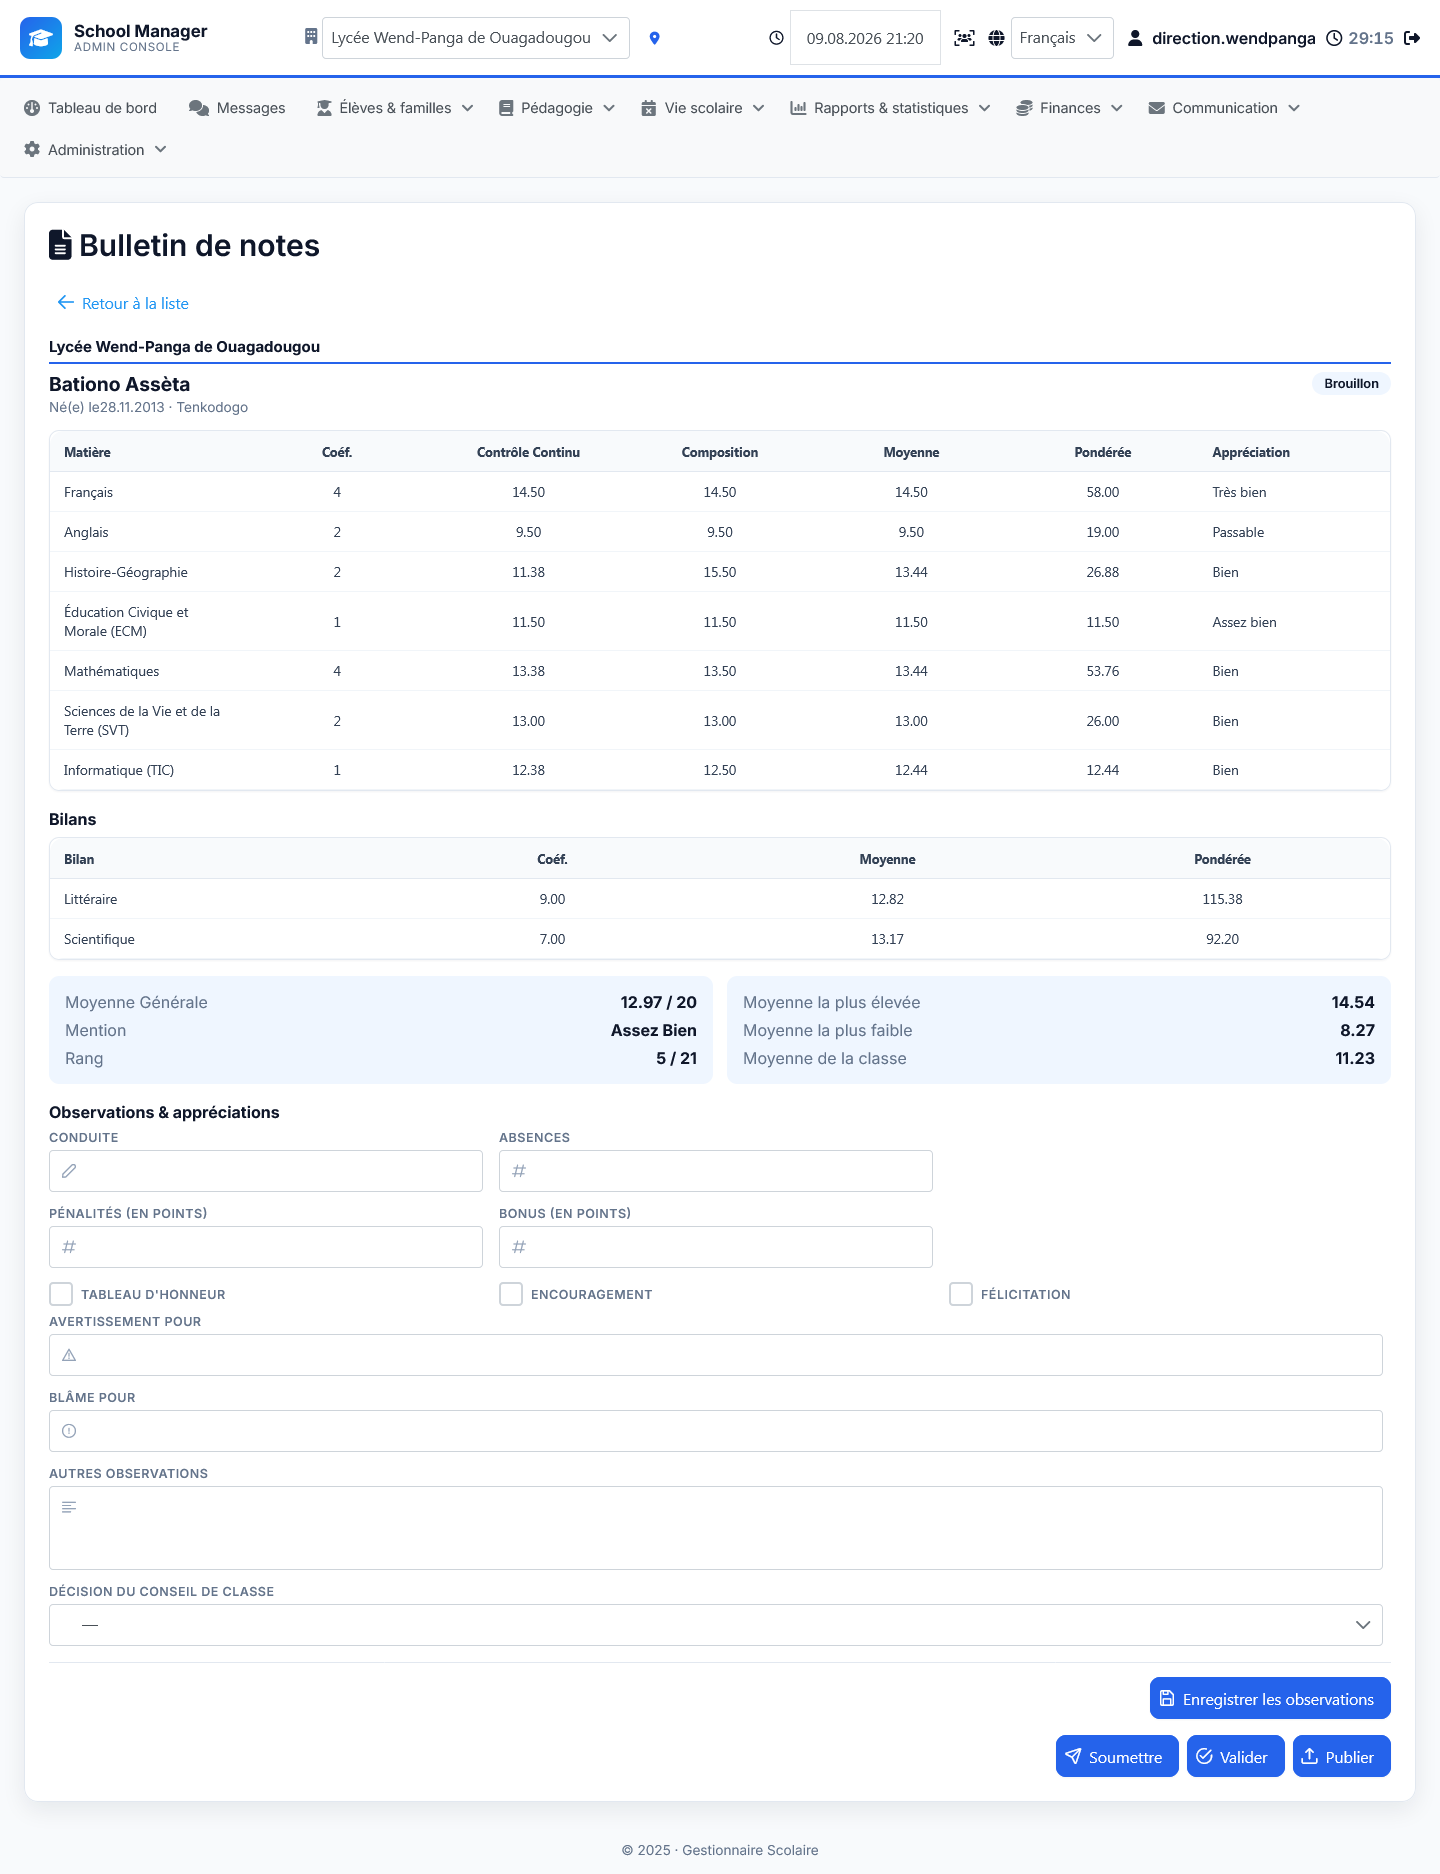
Task: Click the face scan icon in header
Action: click(x=964, y=38)
